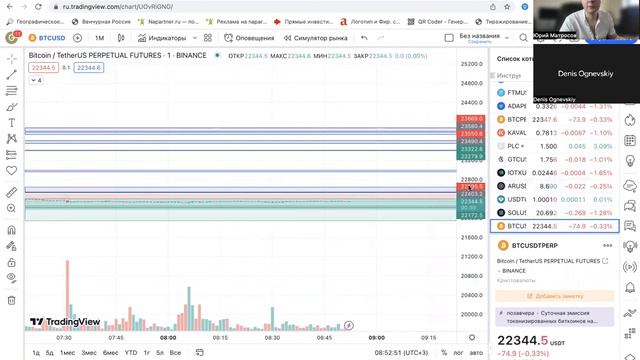Toggle лог logarithmic scale
640x360 pixels.
pyautogui.click(x=458, y=353)
